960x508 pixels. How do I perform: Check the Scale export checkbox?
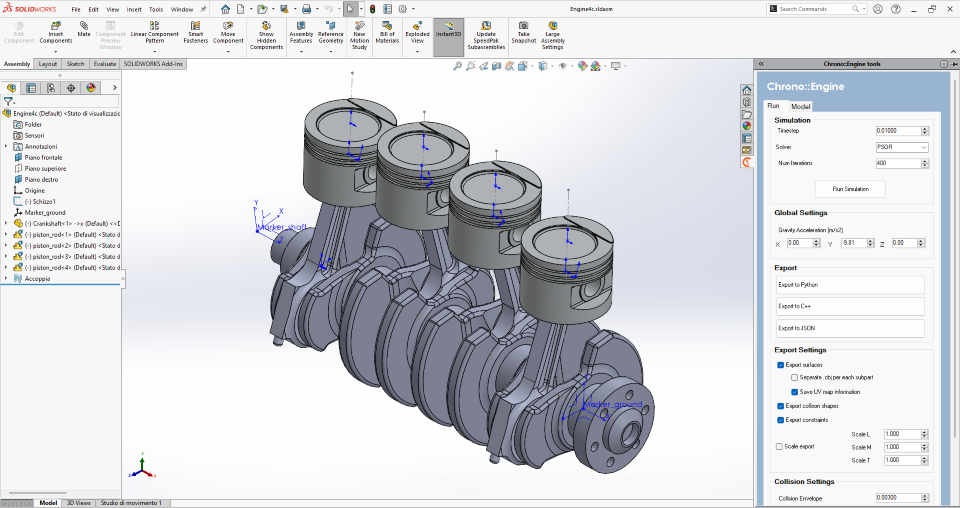[781, 446]
